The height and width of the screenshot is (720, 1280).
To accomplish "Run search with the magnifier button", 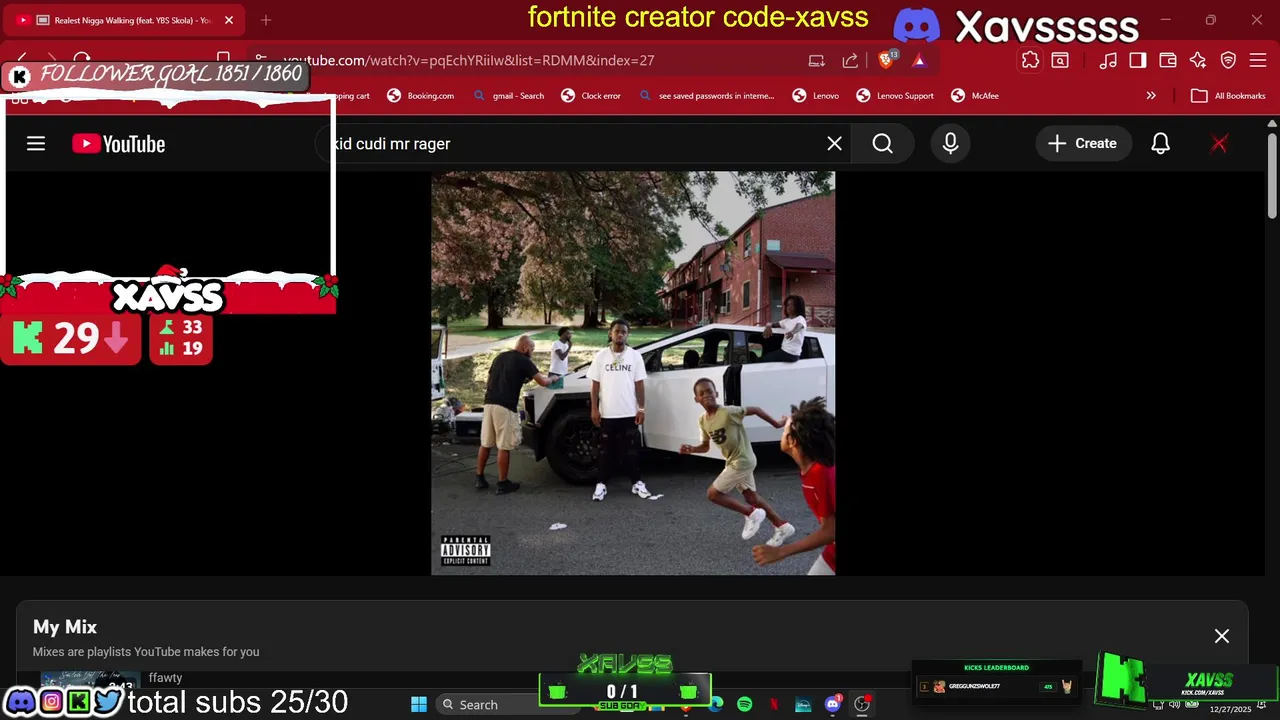I will tap(882, 144).
